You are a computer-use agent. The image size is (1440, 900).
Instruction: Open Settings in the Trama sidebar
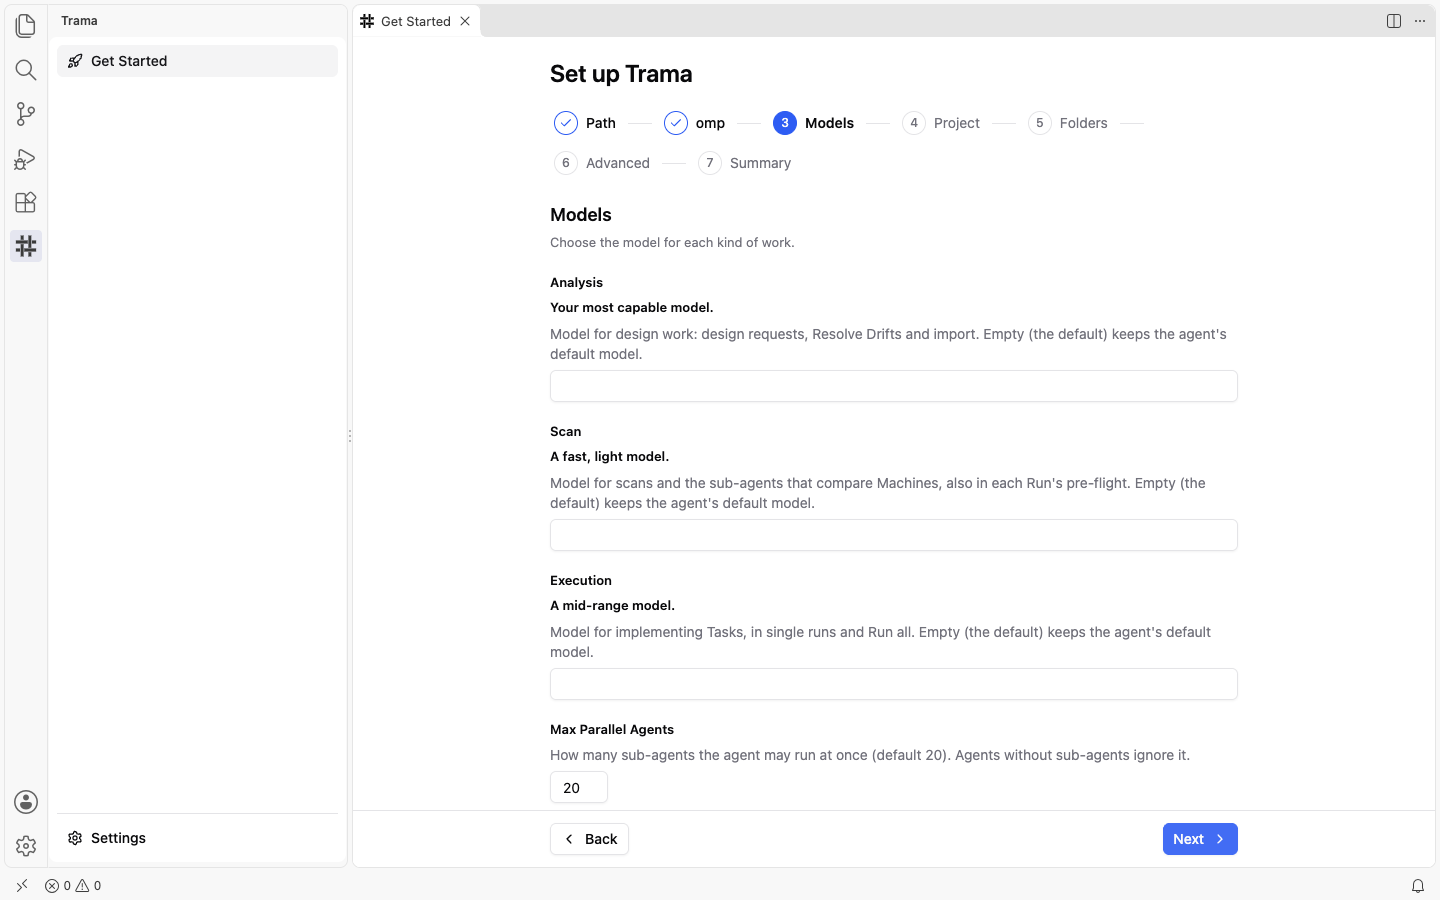[197, 838]
